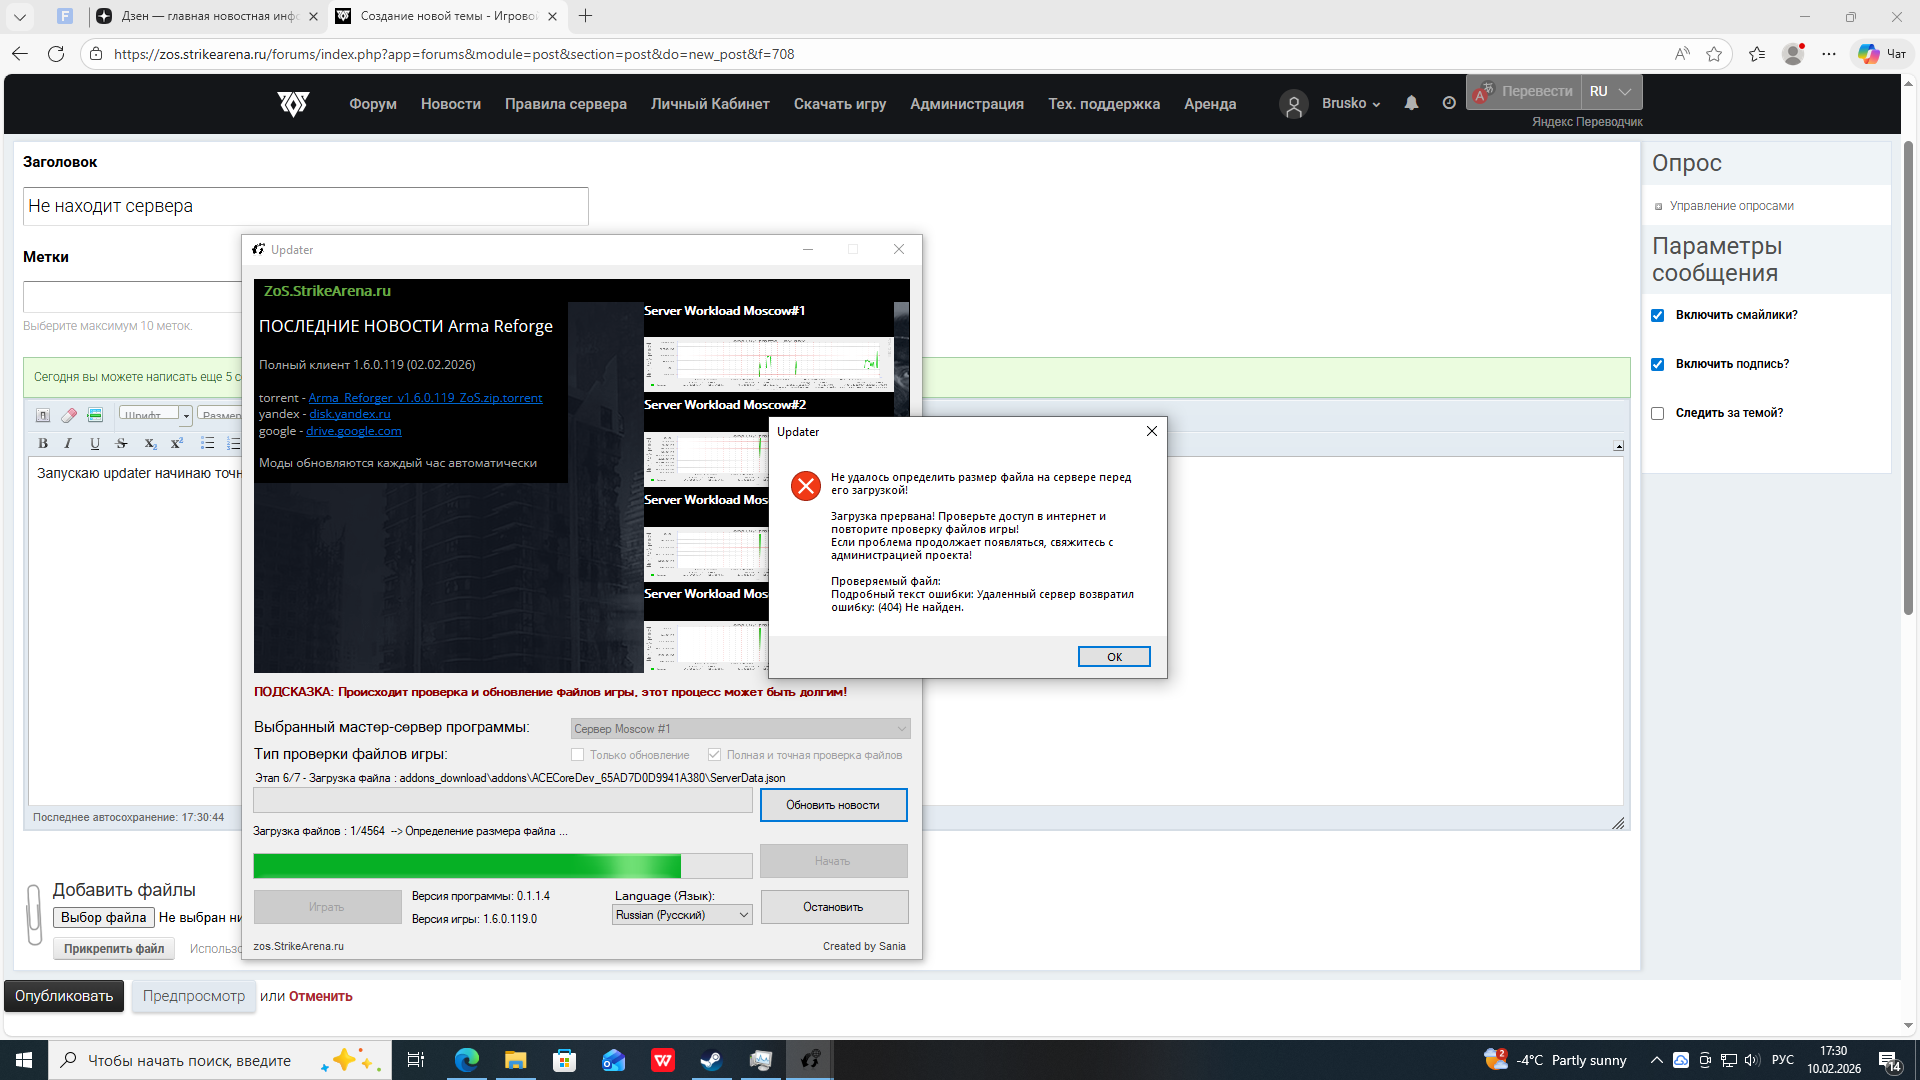Open the forum notifications bell
Image resolution: width=1920 pixels, height=1080 pixels.
tap(1411, 103)
